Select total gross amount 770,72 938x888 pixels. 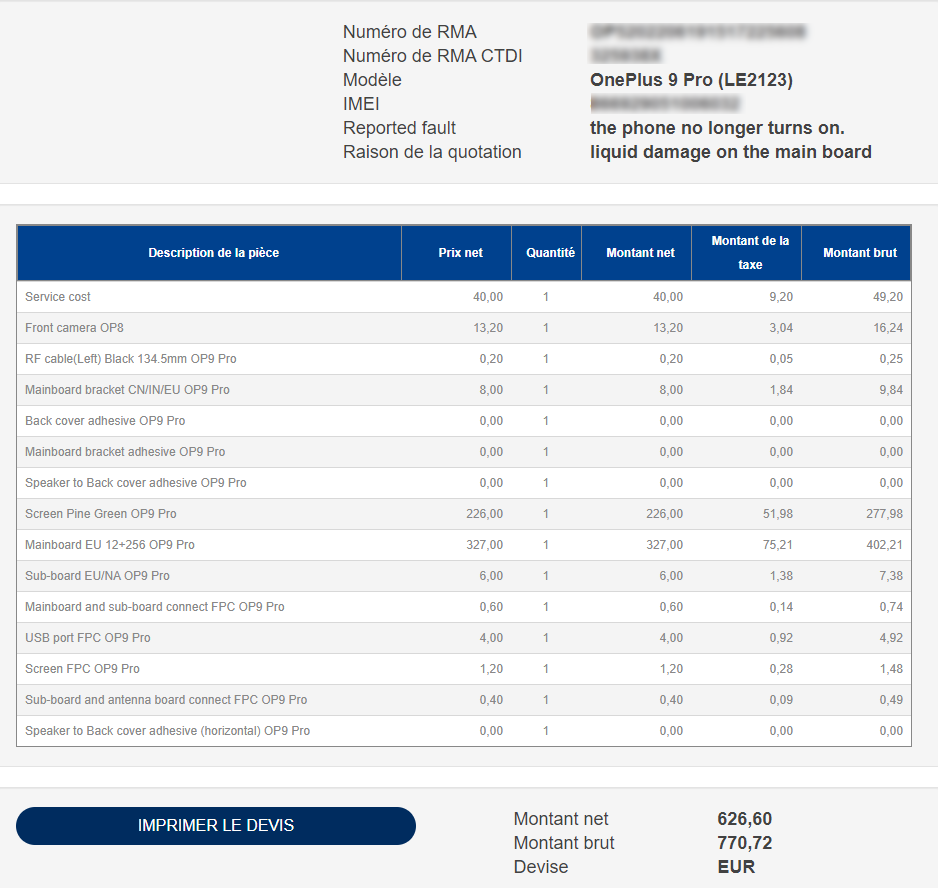tap(745, 843)
